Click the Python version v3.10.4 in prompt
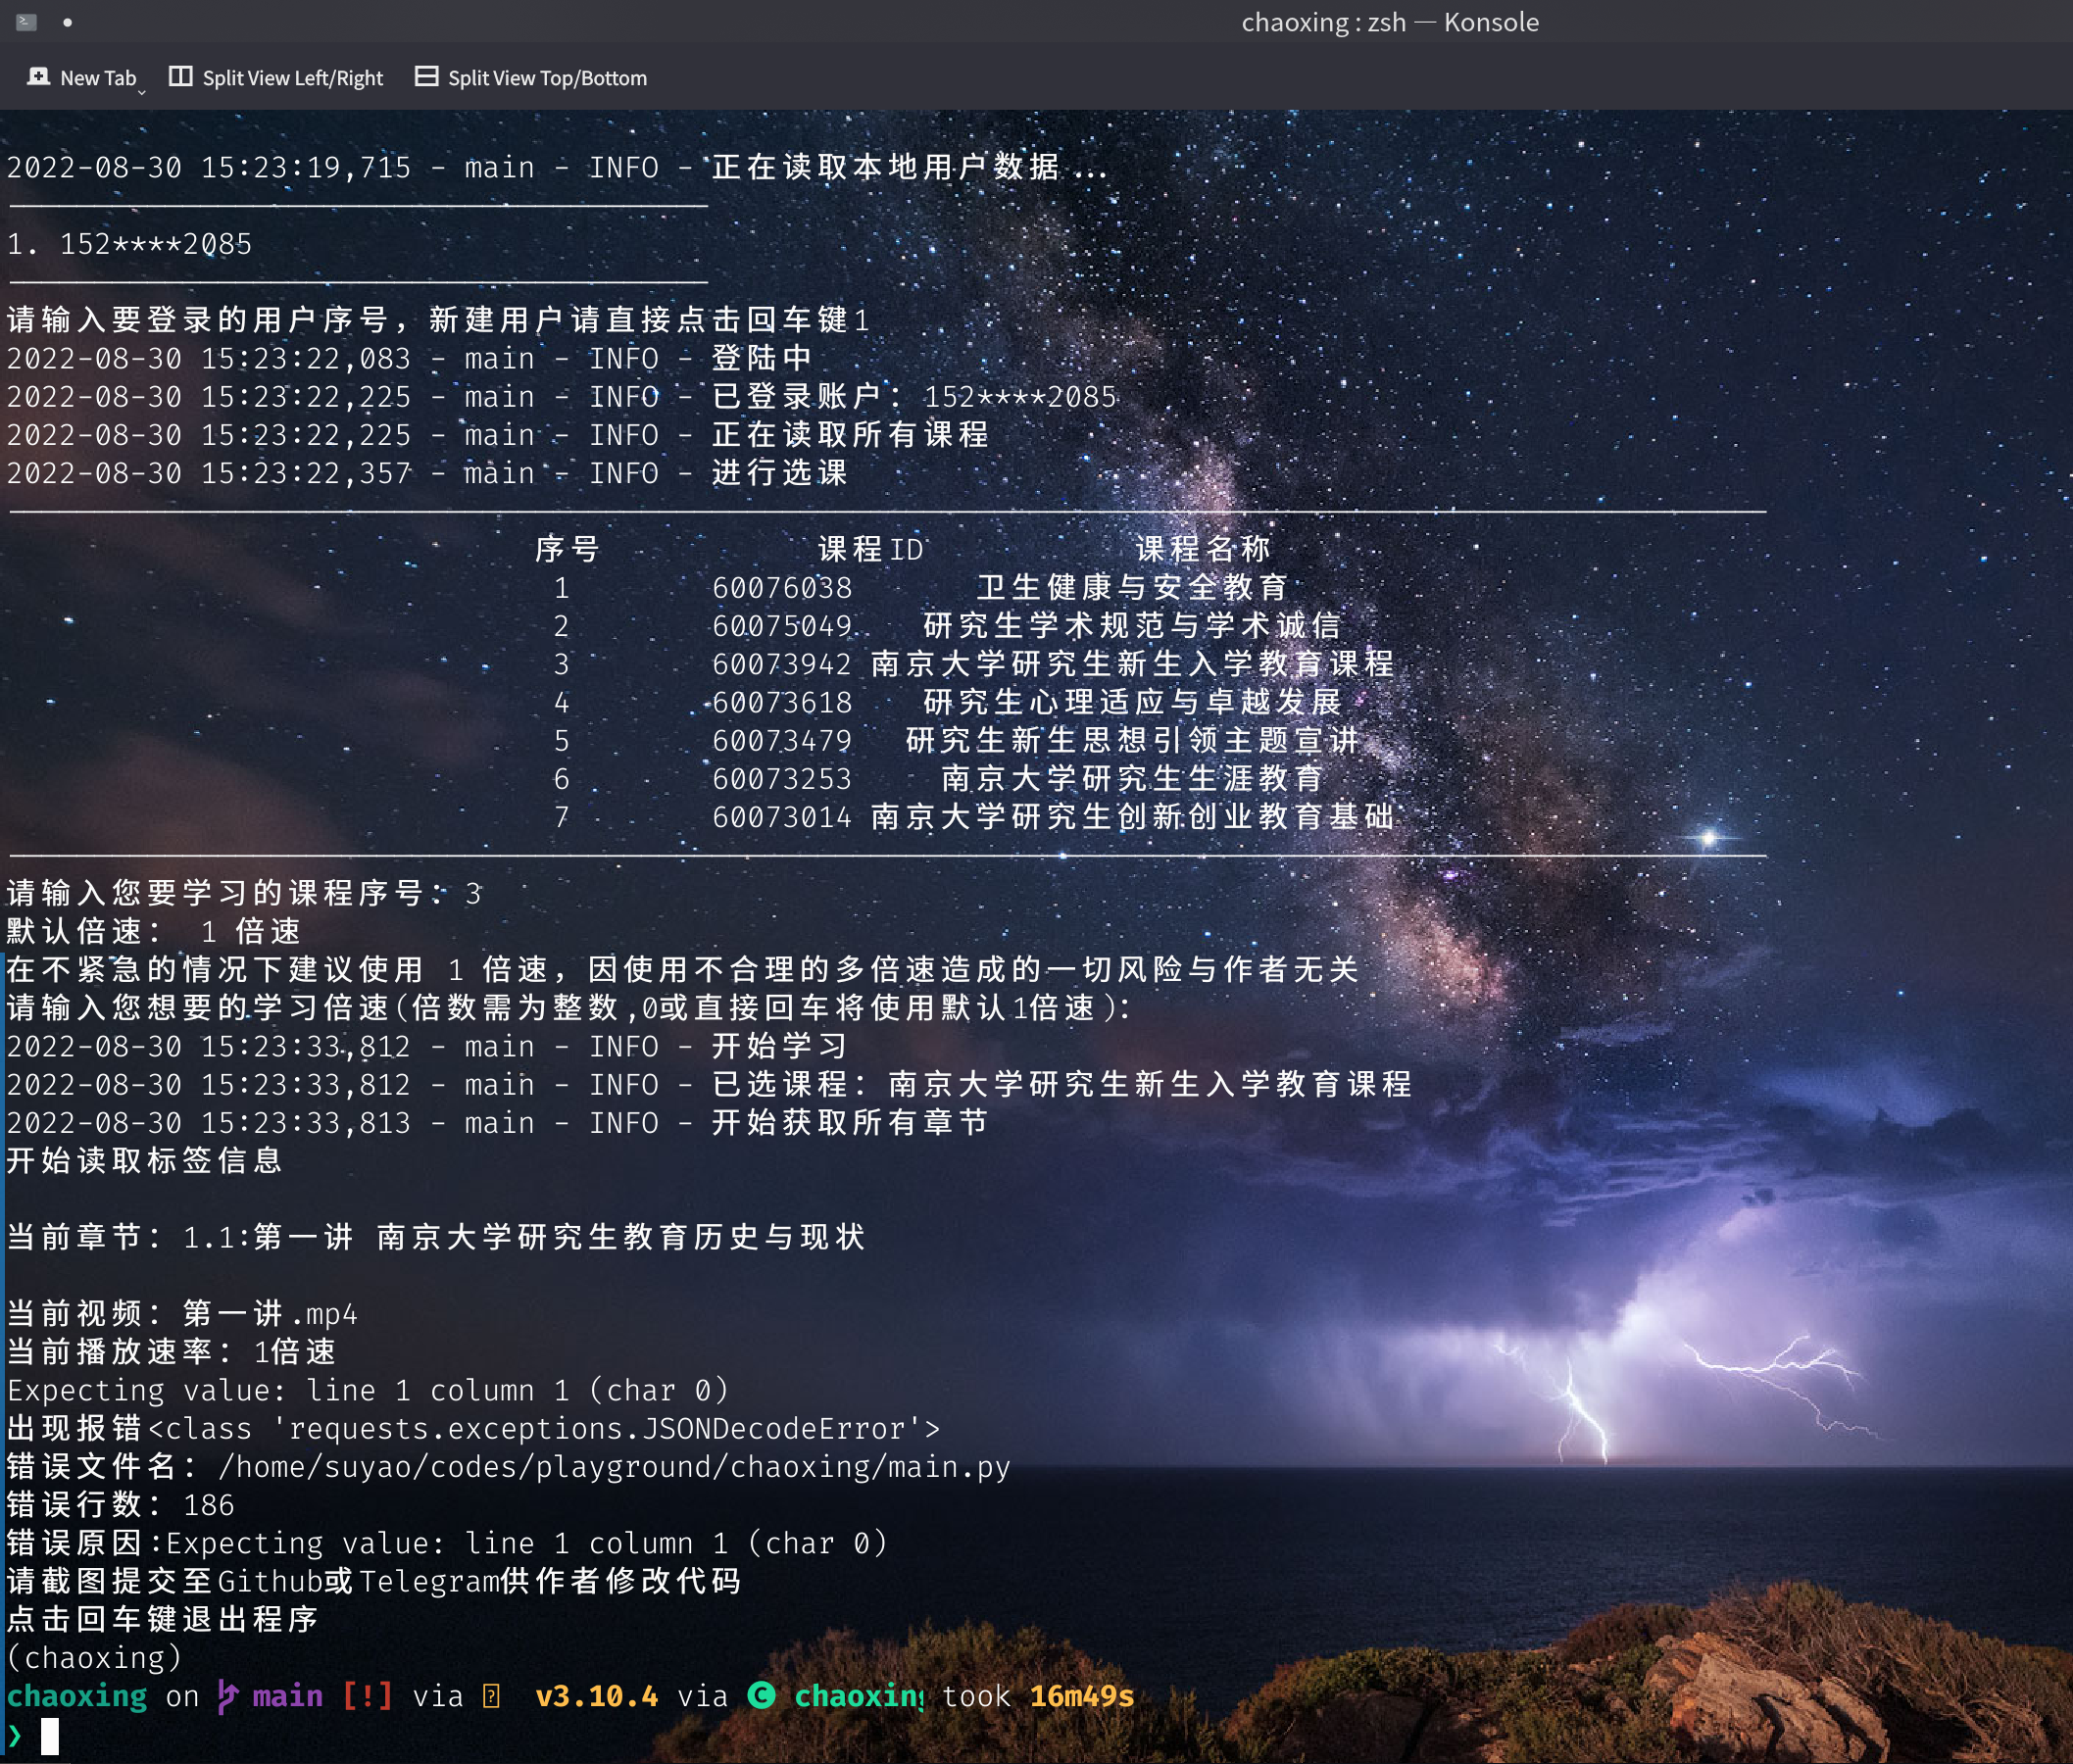Screen dimensions: 2073x1764 click(597, 1697)
